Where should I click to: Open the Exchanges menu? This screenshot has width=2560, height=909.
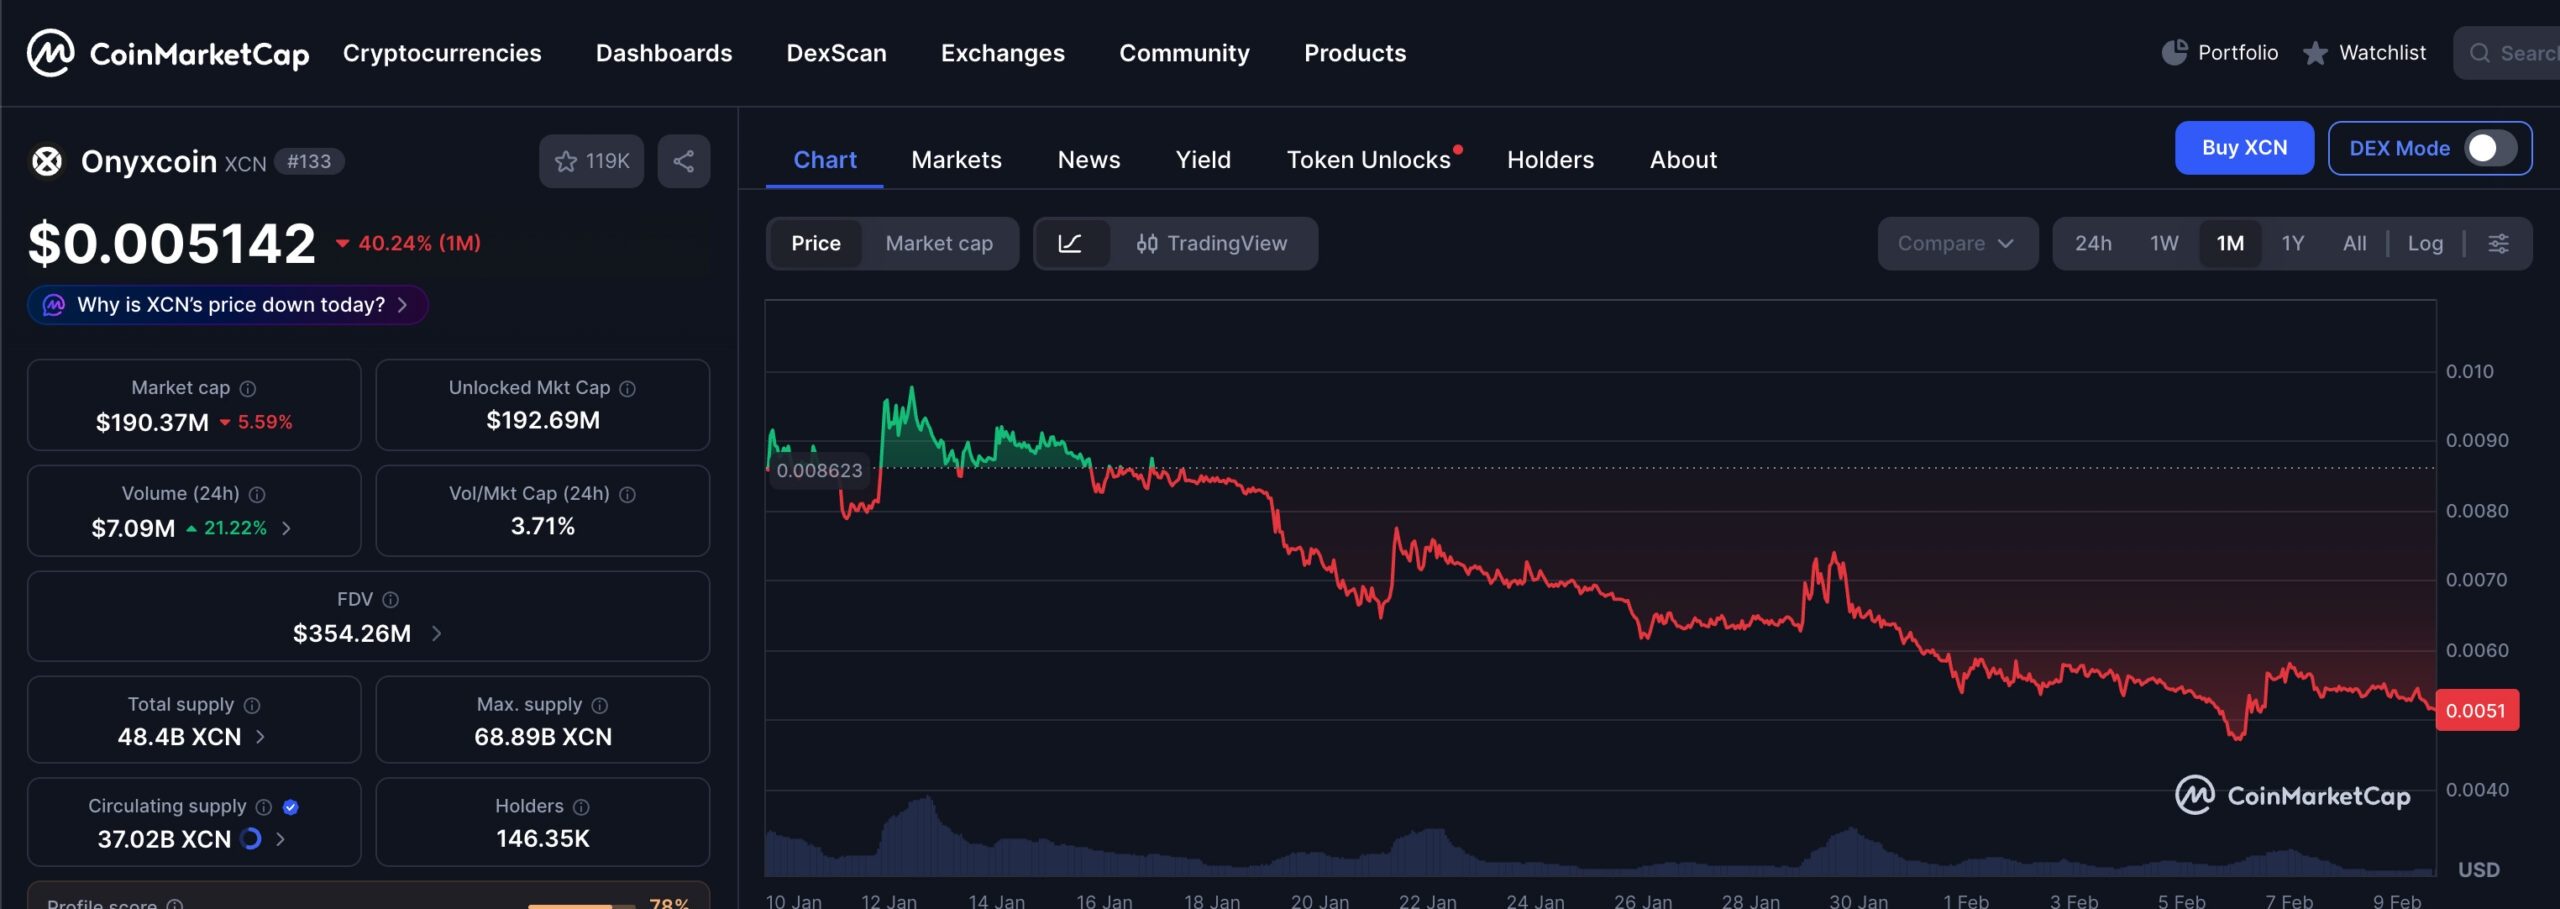[x=1002, y=53]
